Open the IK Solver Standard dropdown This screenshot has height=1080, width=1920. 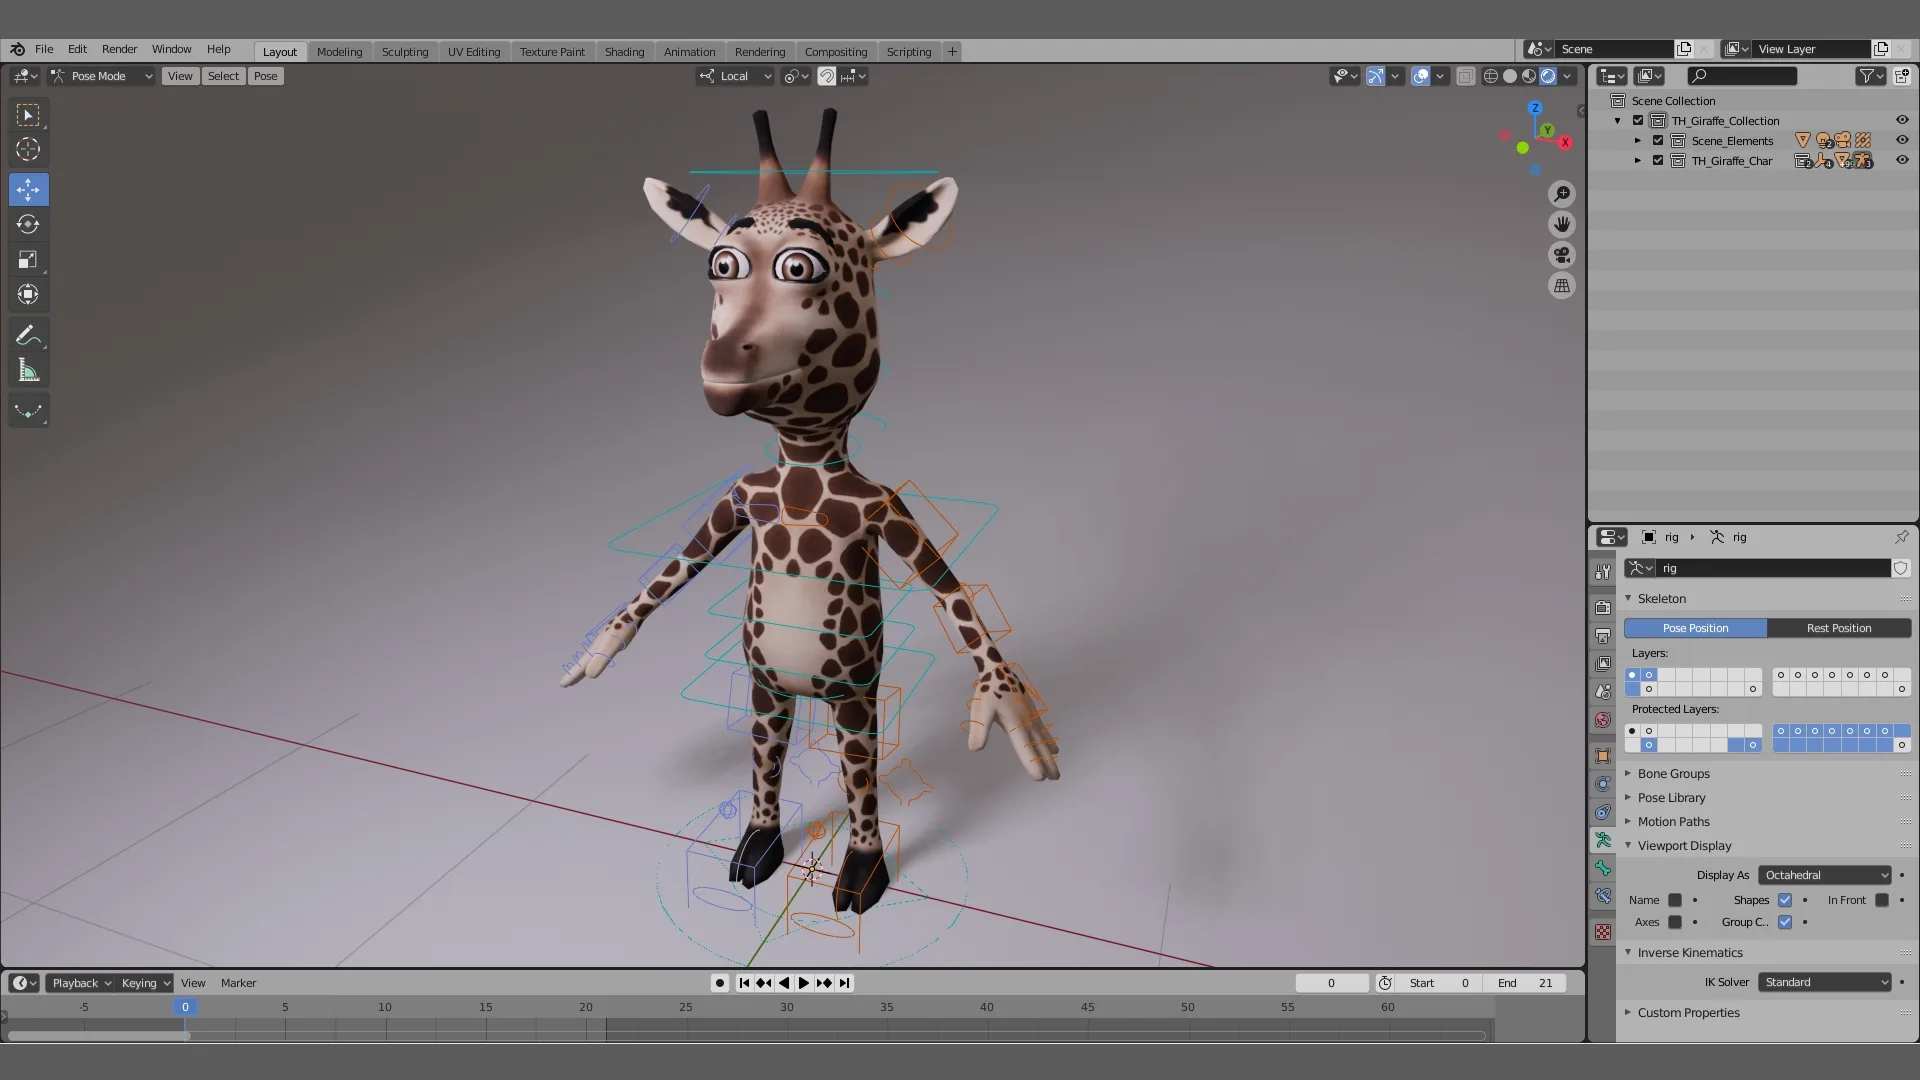[1825, 982]
